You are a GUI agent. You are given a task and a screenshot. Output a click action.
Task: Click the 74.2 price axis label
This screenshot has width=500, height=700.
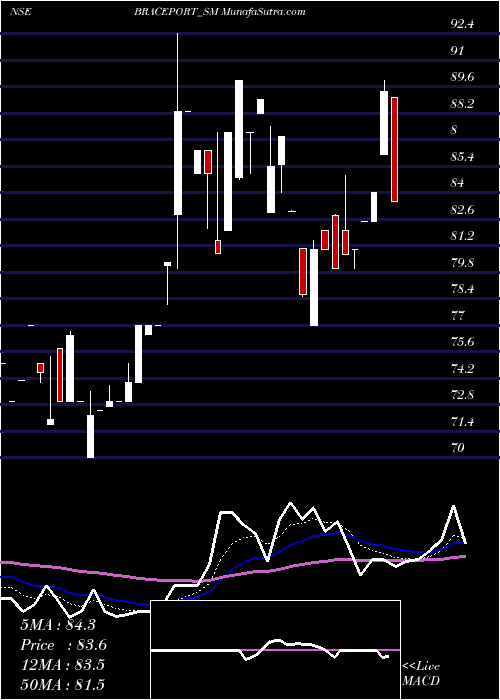point(462,368)
